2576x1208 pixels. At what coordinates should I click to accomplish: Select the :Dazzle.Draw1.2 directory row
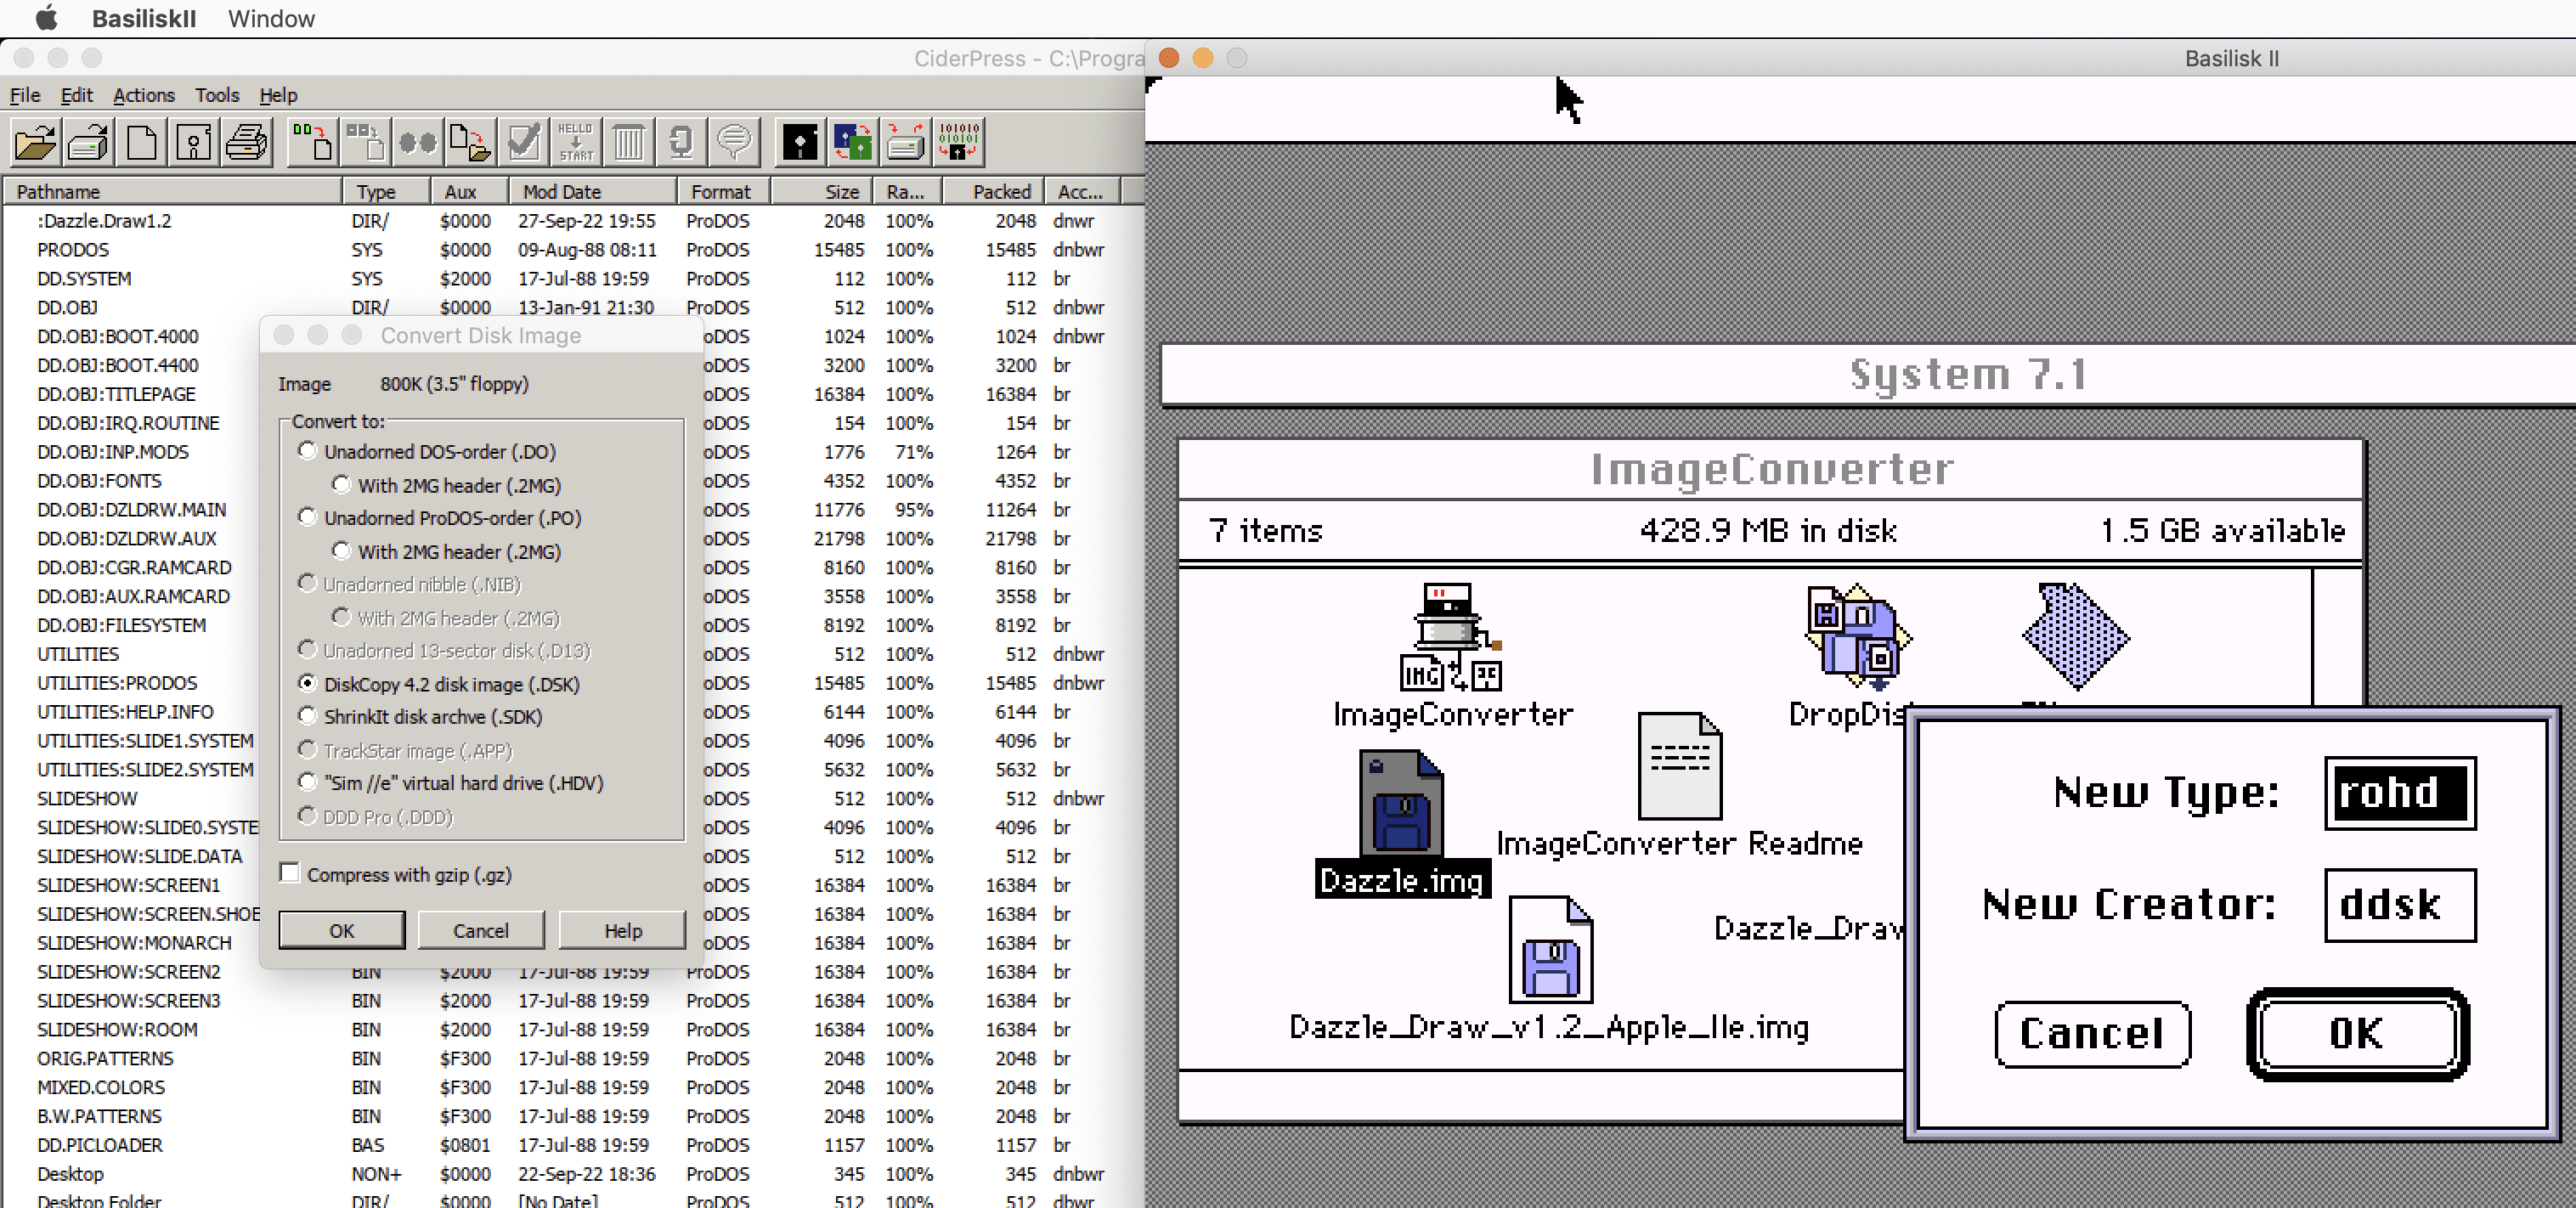[570, 220]
